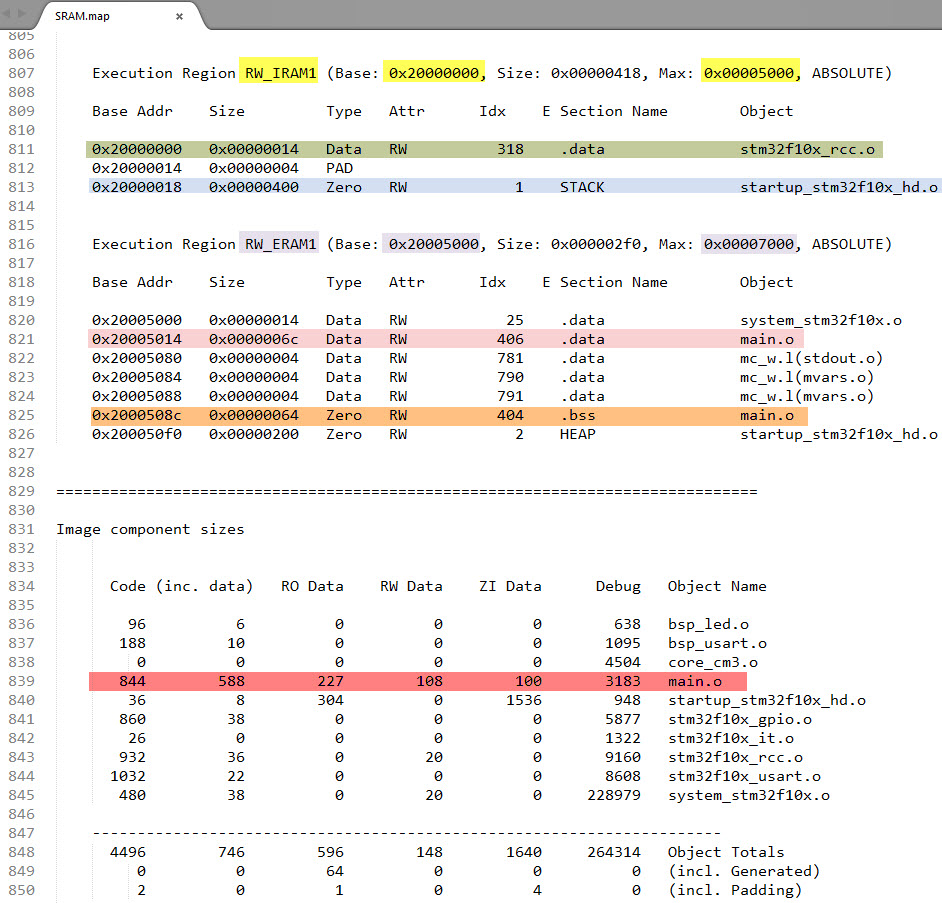
Task: Click startup_stm32f10x_hd.o on line 840
Action: [767, 701]
